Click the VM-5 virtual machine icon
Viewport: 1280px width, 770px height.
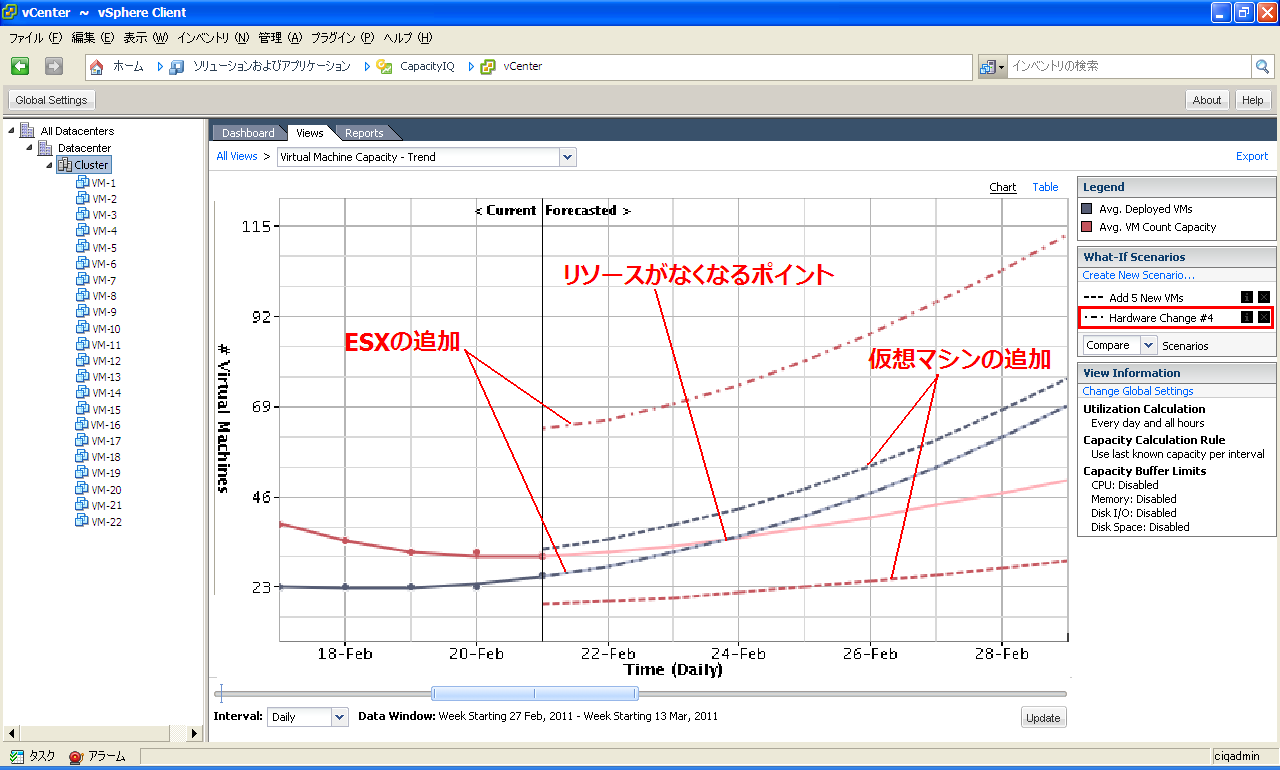click(x=83, y=247)
